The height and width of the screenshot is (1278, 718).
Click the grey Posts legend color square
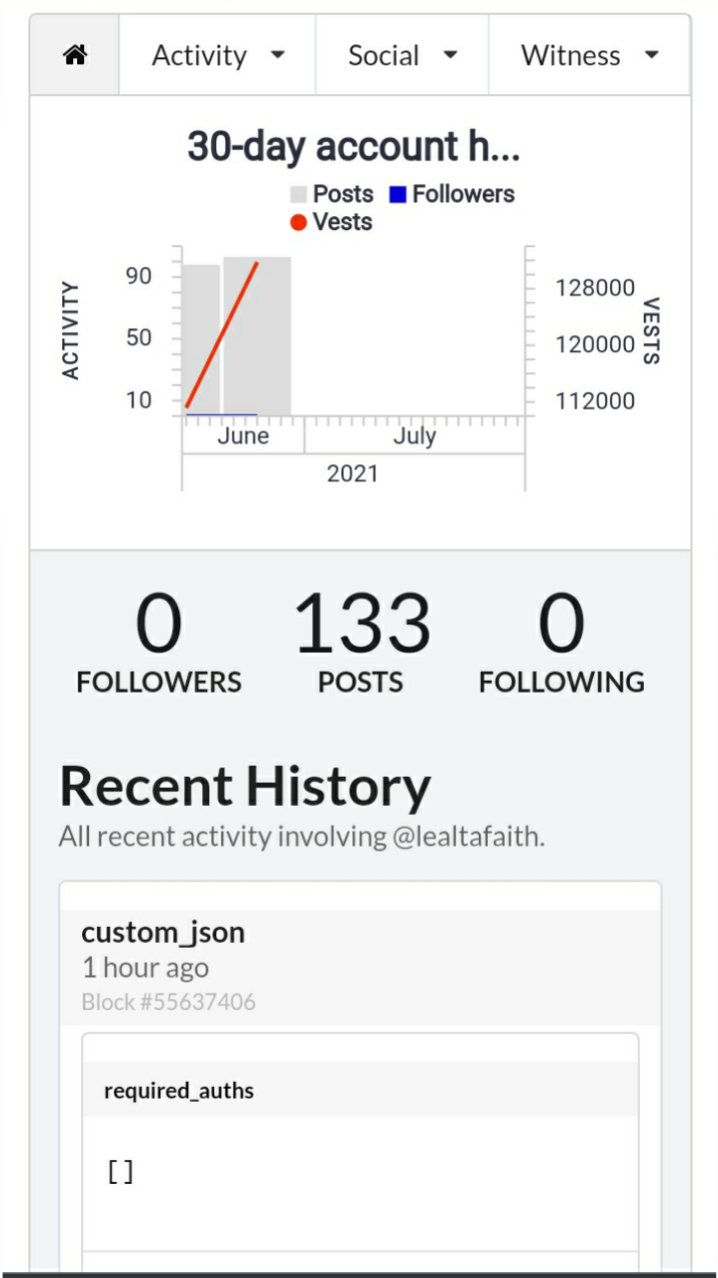[x=299, y=195]
